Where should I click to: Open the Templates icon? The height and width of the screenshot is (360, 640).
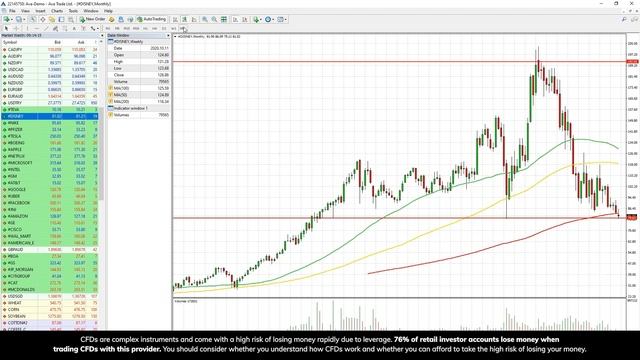coord(280,19)
